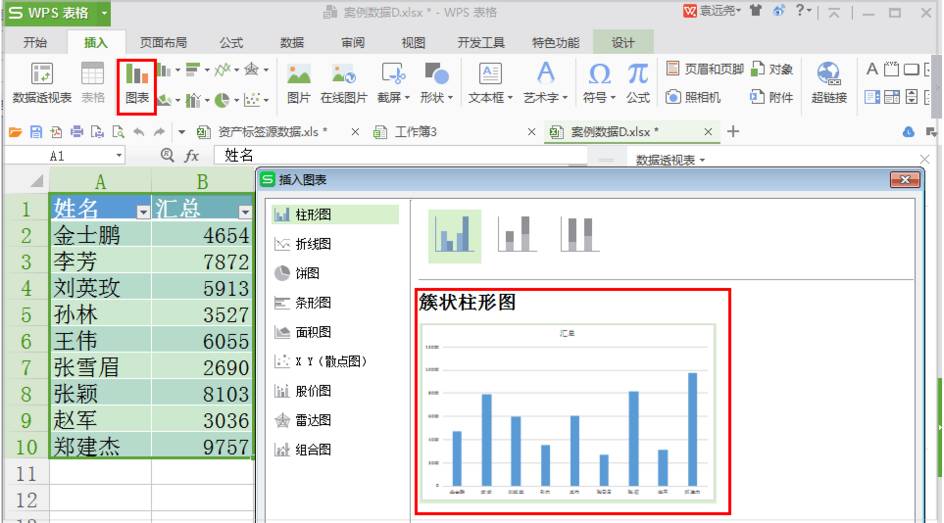This screenshot has width=944, height=523.
Task: Choose the stacked column chart subtype thumbnail
Action: pos(517,235)
